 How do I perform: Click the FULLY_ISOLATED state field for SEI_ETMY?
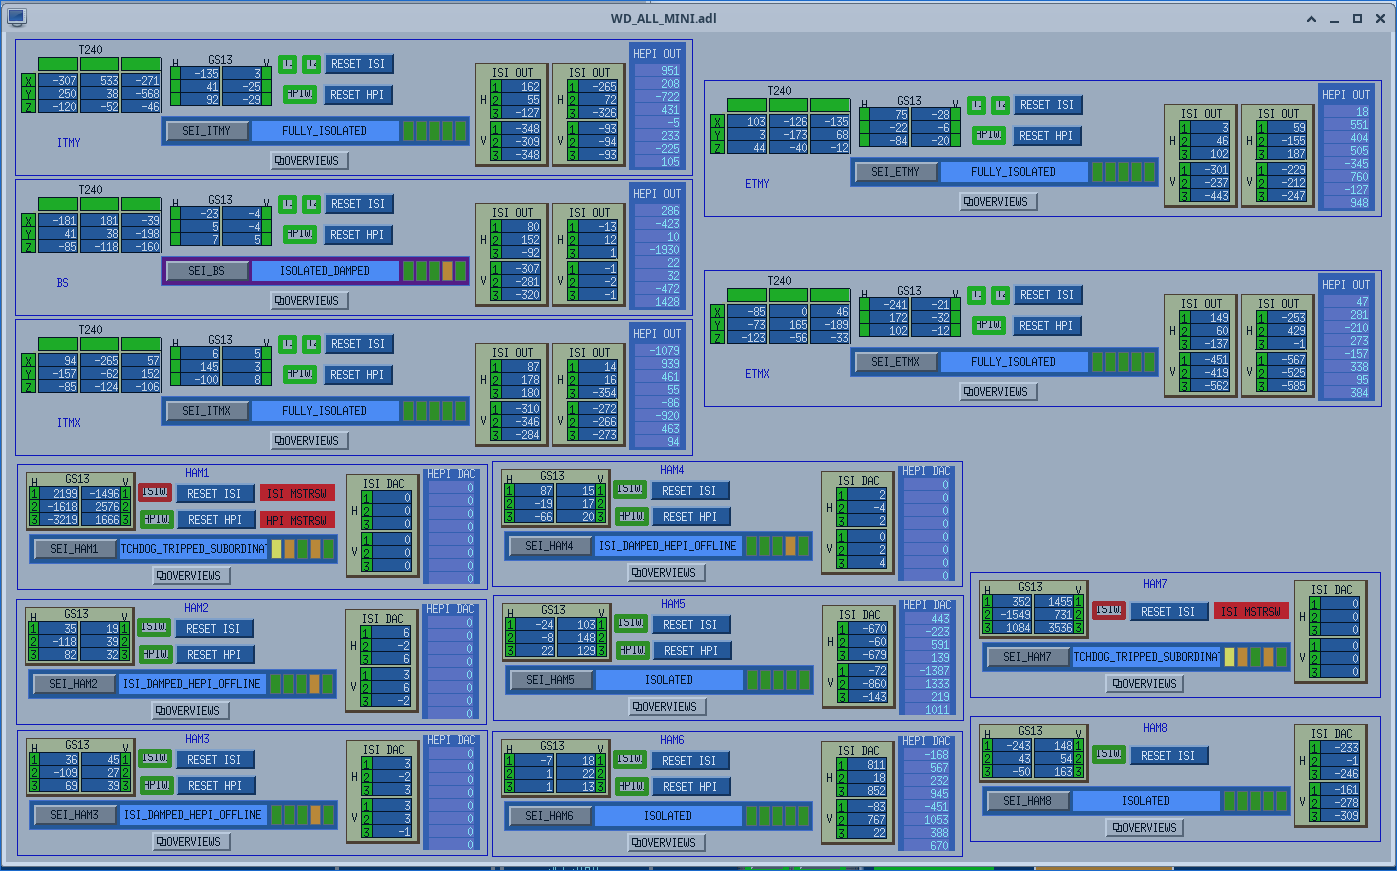click(x=1013, y=171)
